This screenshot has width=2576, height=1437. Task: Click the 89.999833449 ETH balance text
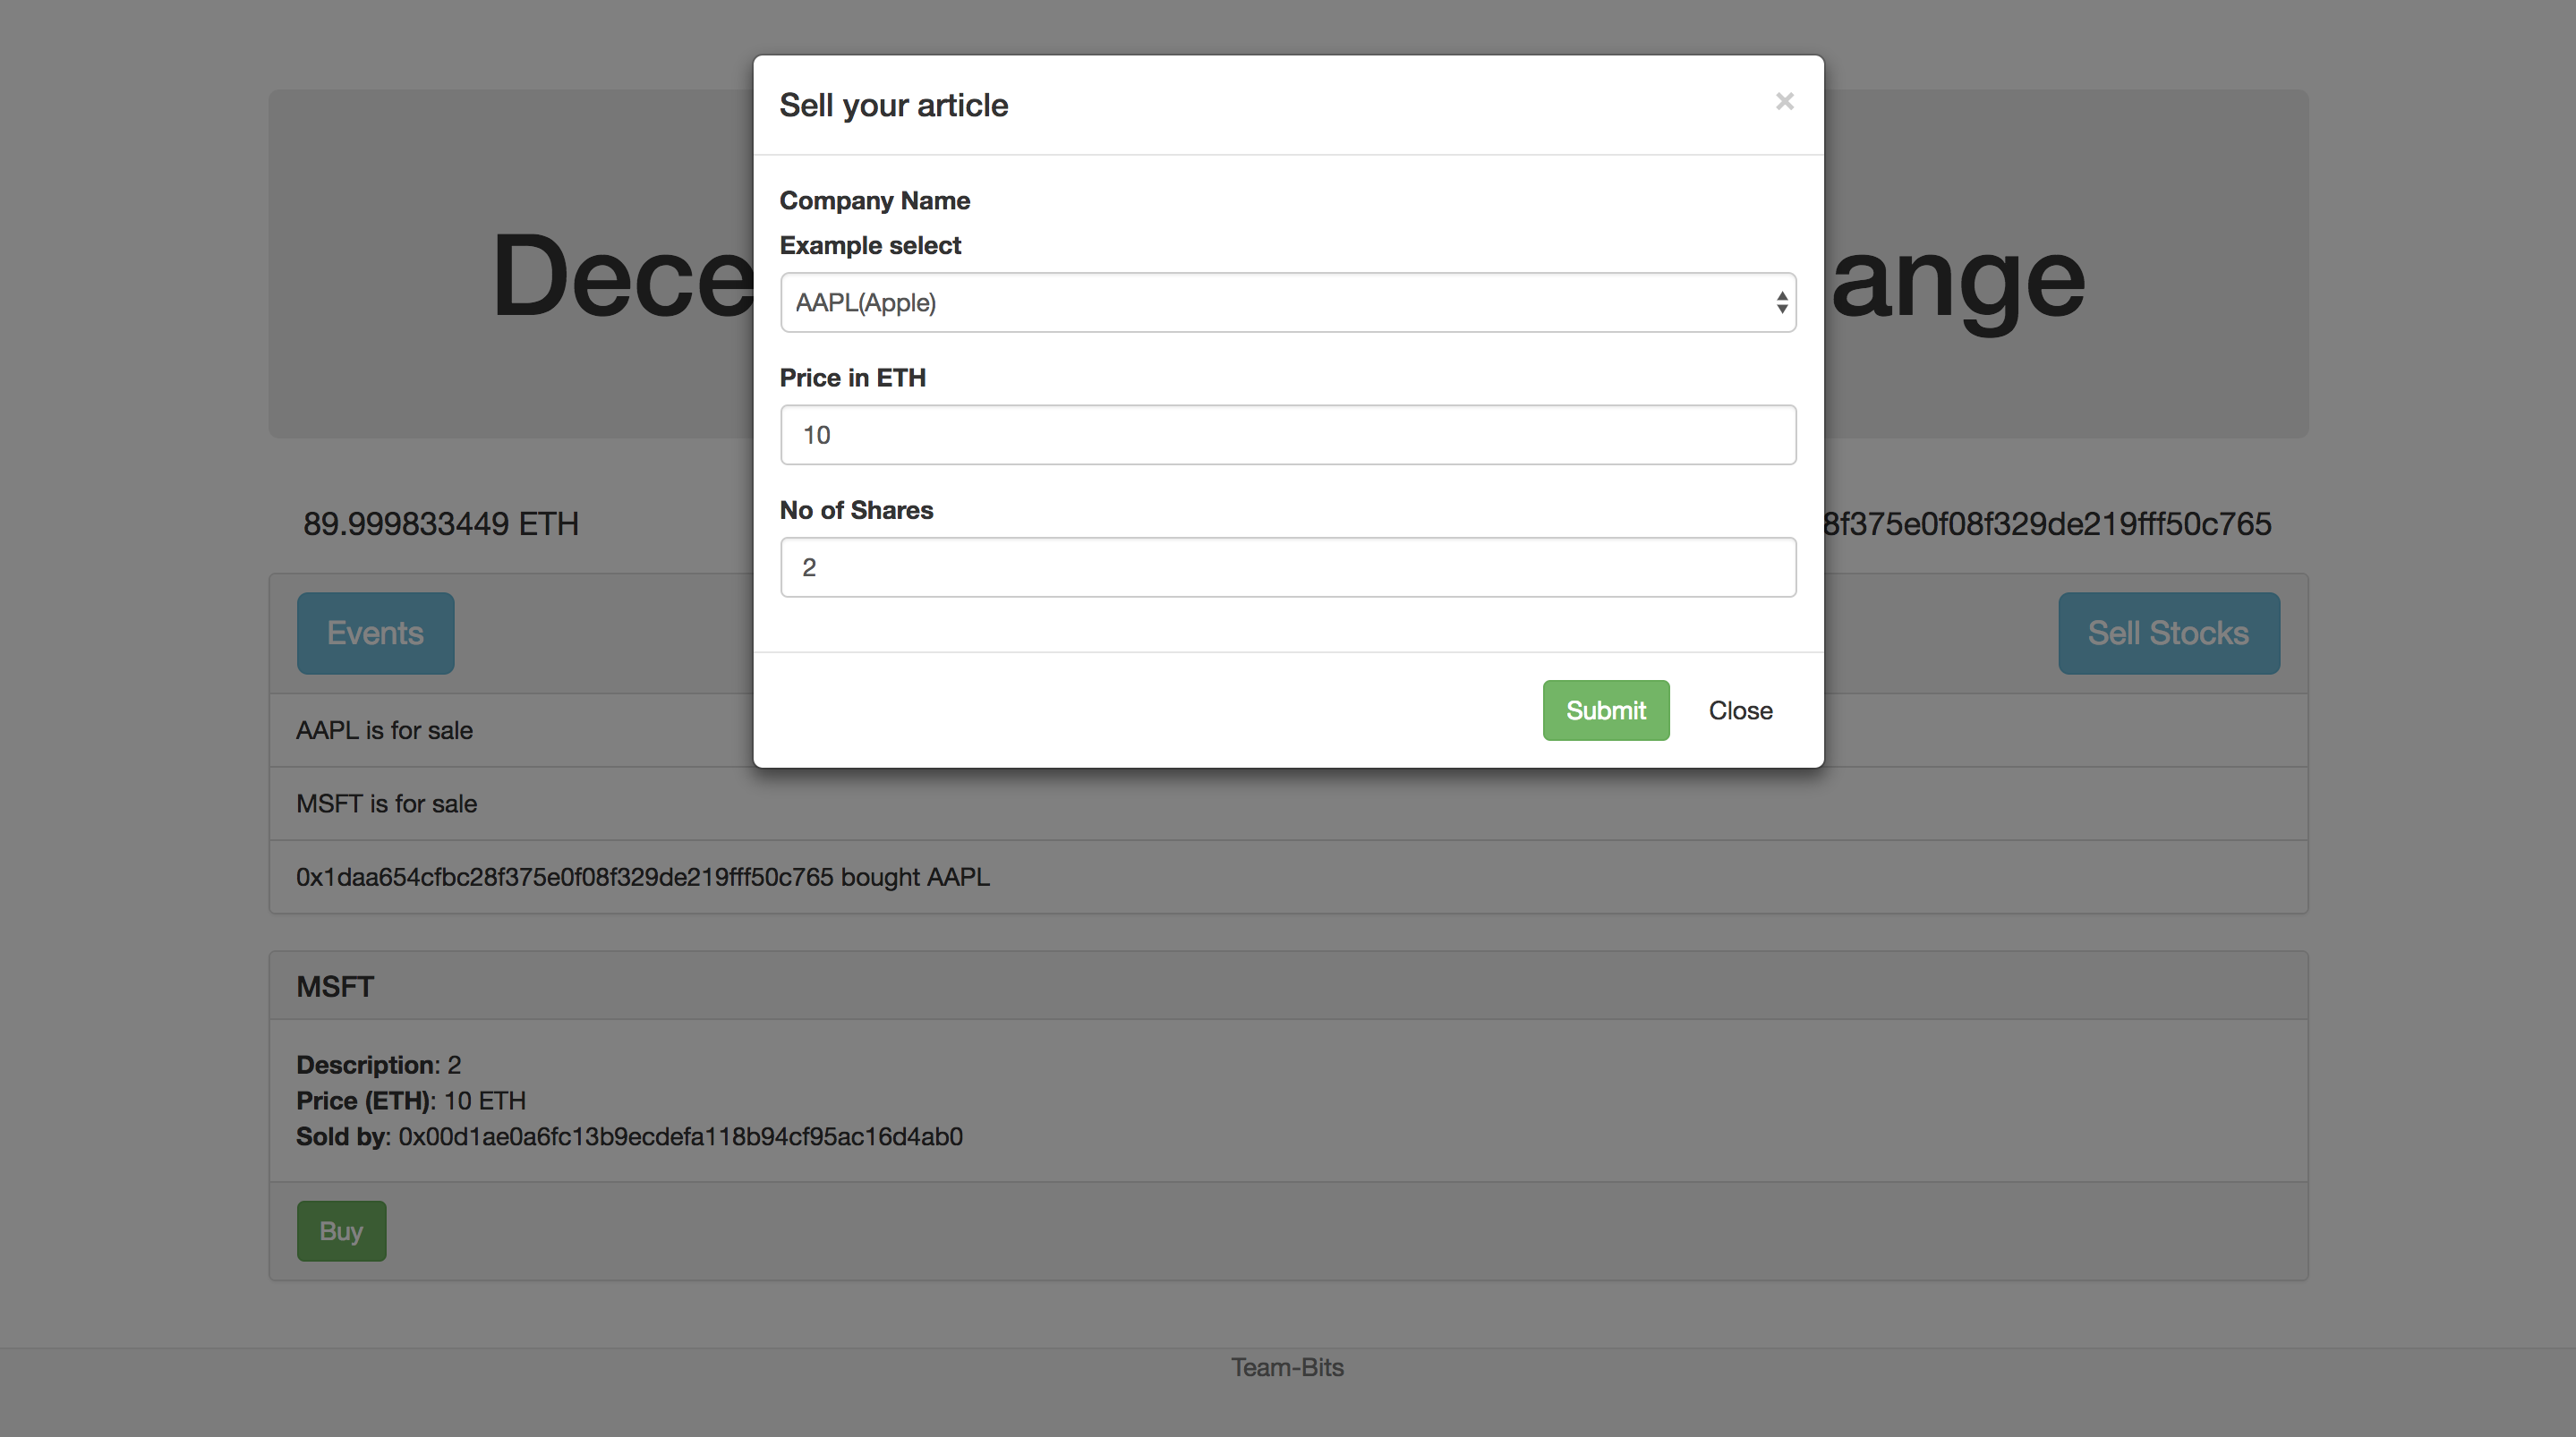tap(441, 523)
